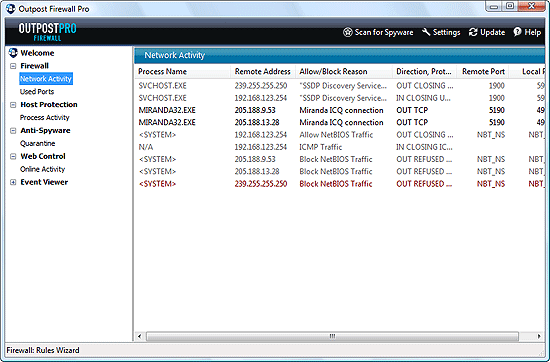Click the Firewall: Rules Wizard status text
Image resolution: width=550 pixels, height=362 pixels.
(43, 350)
